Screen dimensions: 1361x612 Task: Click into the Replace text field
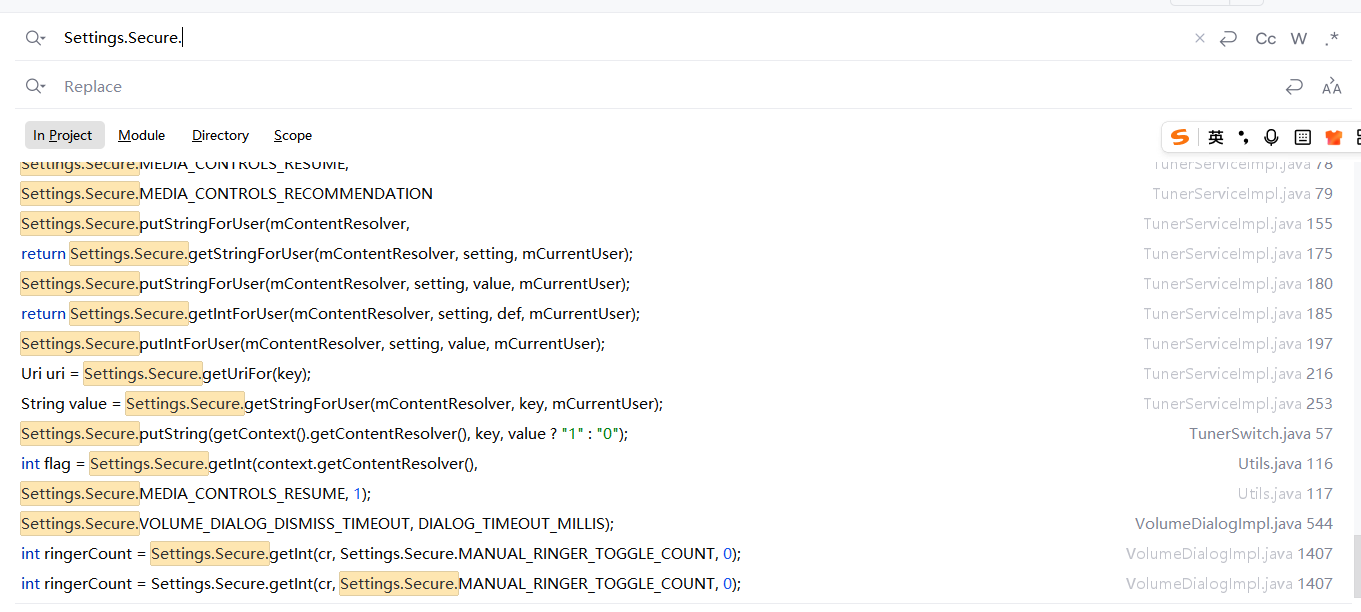[660, 87]
